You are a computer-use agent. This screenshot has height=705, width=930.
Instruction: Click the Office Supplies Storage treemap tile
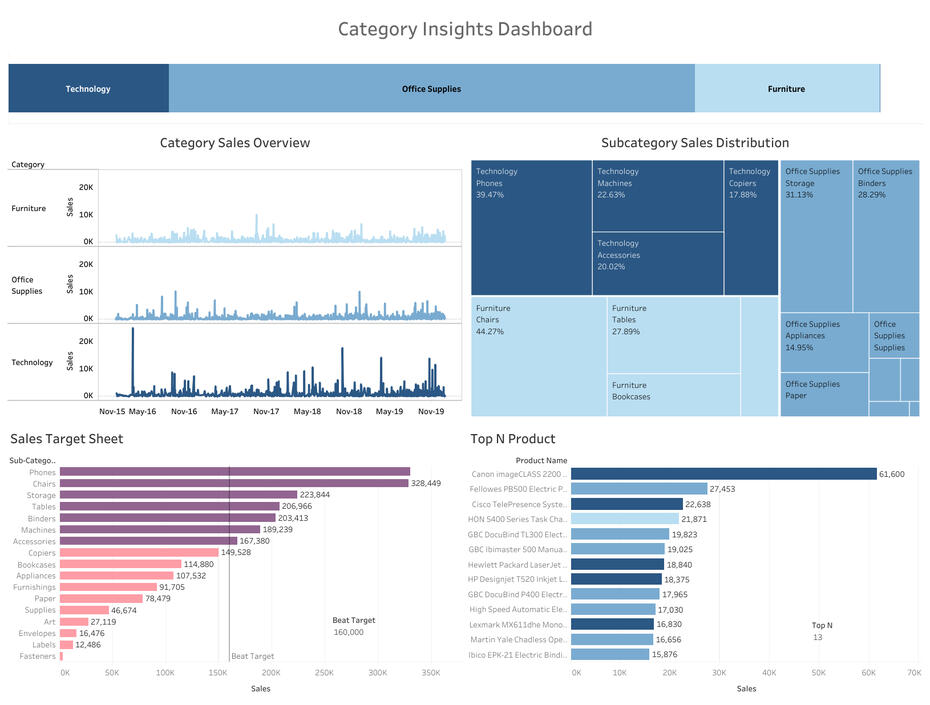(x=816, y=236)
